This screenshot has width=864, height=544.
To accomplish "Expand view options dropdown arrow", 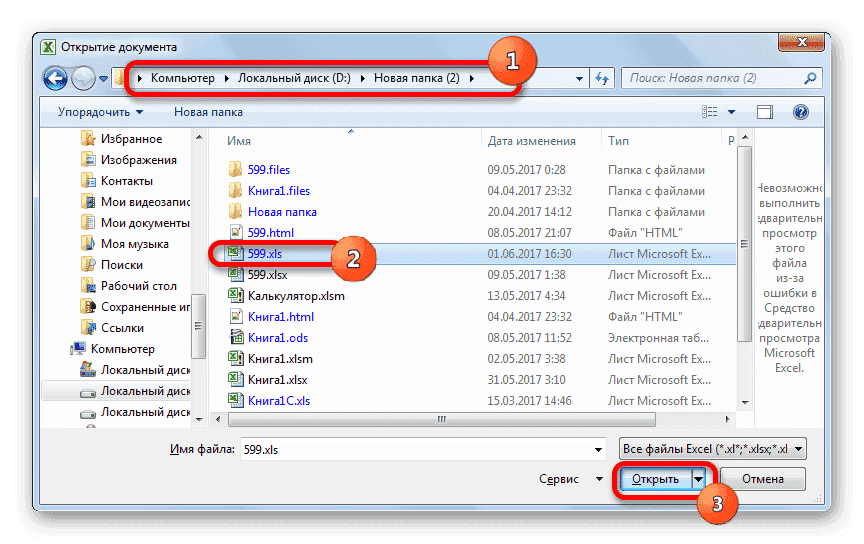I will (731, 112).
